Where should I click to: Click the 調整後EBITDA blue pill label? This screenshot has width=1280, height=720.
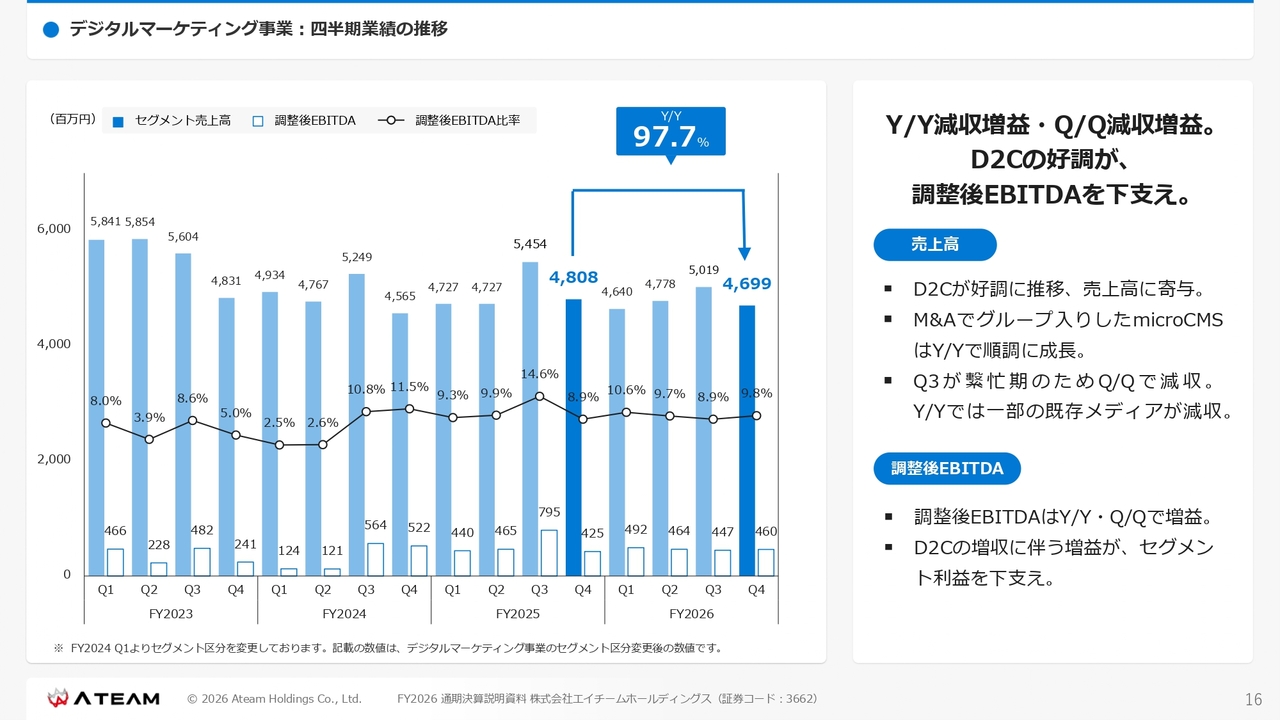pyautogui.click(x=947, y=468)
